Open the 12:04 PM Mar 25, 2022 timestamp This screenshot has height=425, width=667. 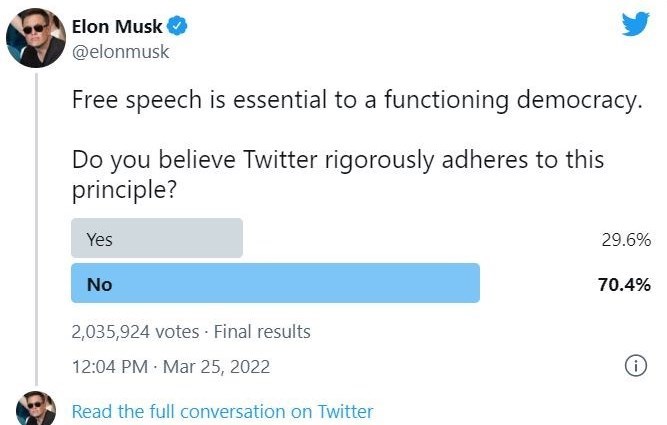click(x=170, y=367)
